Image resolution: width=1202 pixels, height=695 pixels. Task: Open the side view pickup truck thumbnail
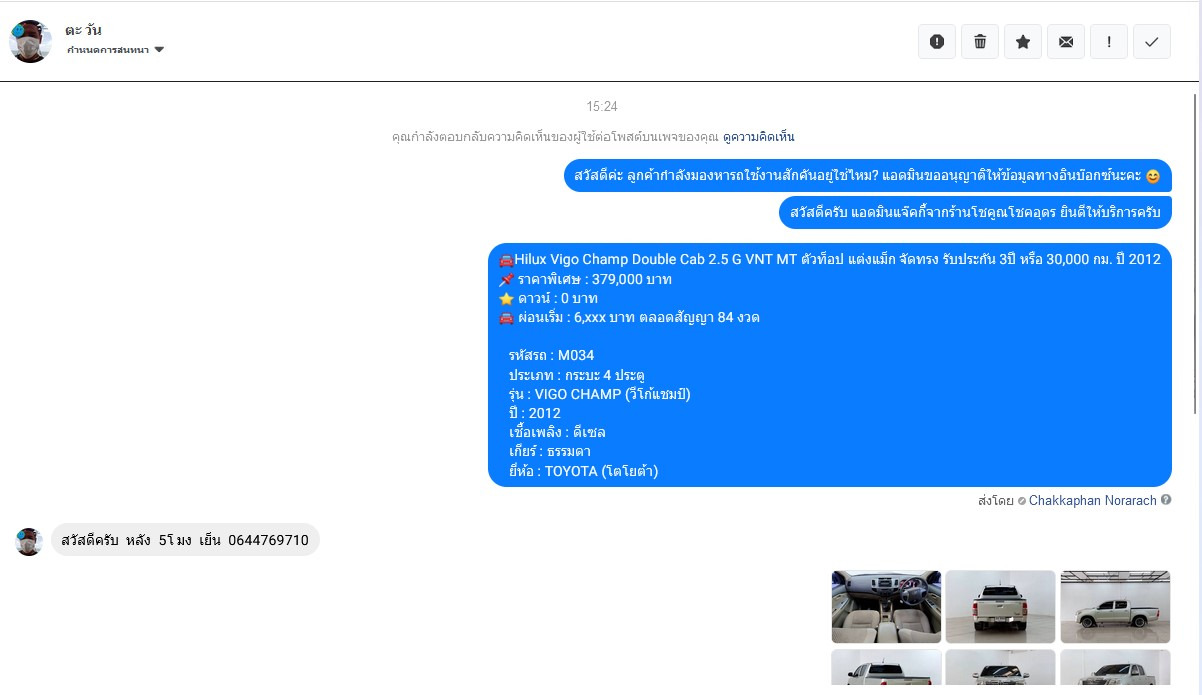pyautogui.click(x=1115, y=606)
